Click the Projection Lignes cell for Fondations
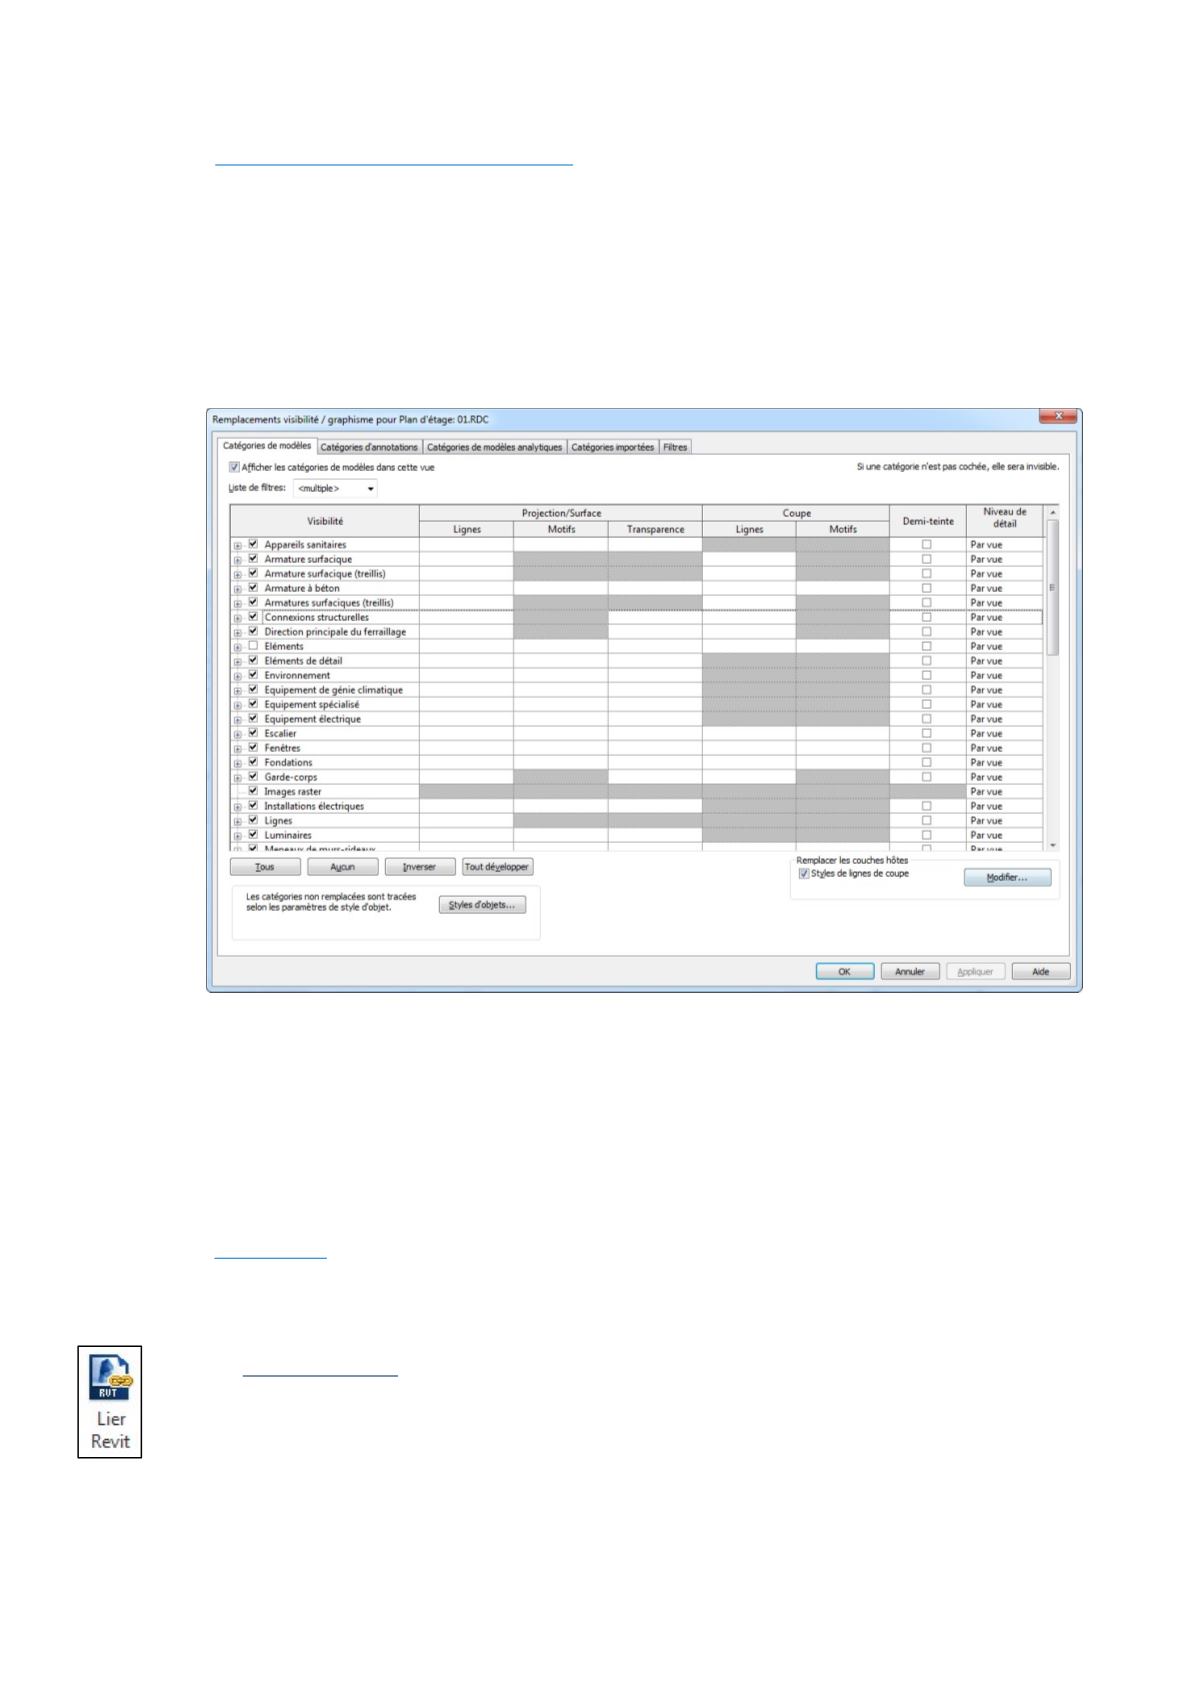The height and width of the screenshot is (1692, 1196). 466,762
